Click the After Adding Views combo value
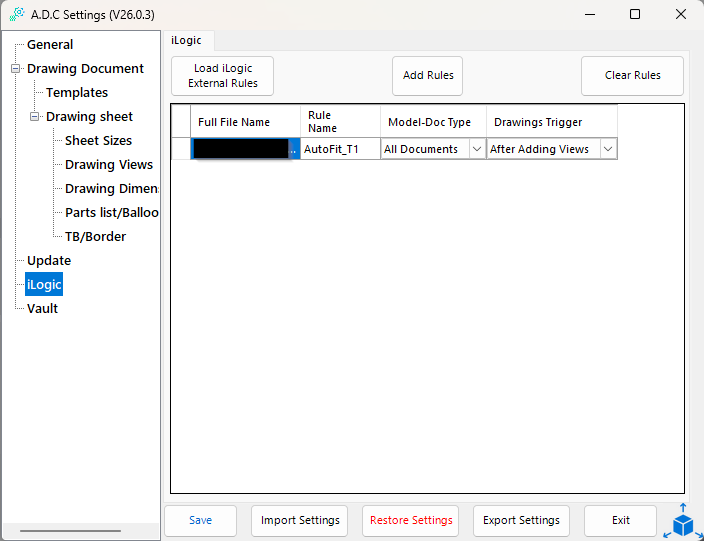The width and height of the screenshot is (704, 541). tap(543, 149)
